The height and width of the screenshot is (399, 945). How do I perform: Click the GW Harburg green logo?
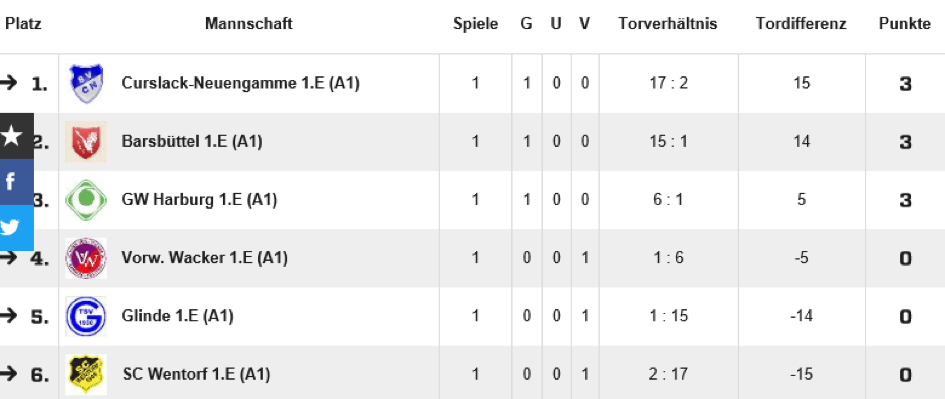(x=86, y=200)
